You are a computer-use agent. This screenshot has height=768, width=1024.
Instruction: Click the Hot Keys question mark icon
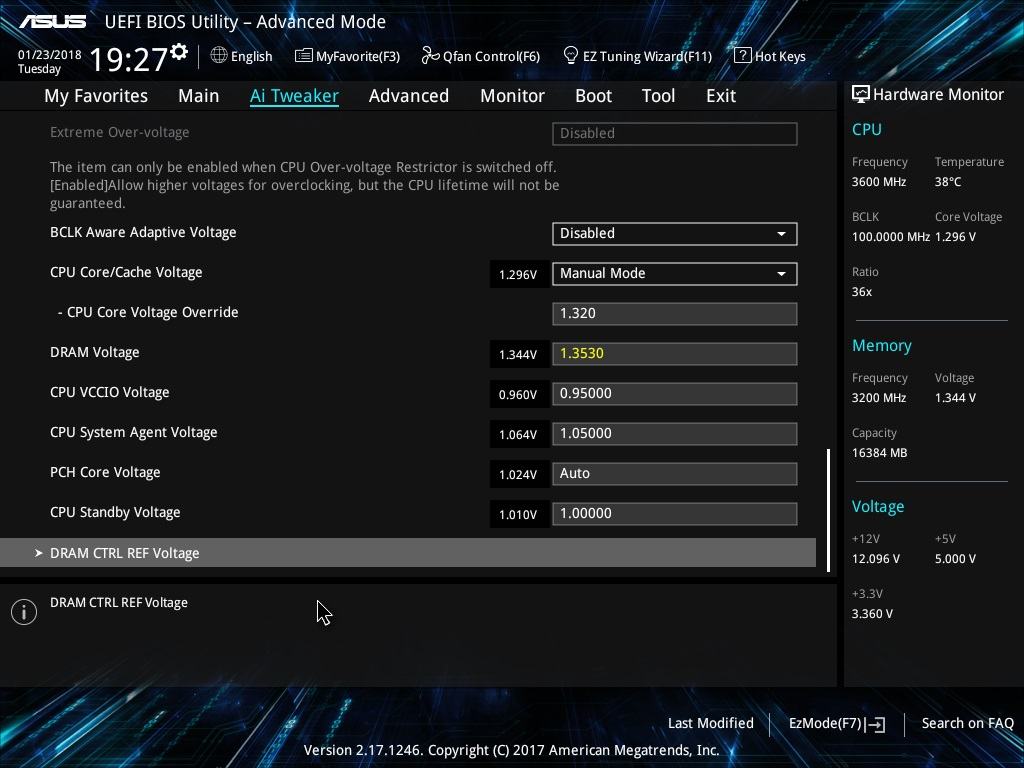coord(743,56)
